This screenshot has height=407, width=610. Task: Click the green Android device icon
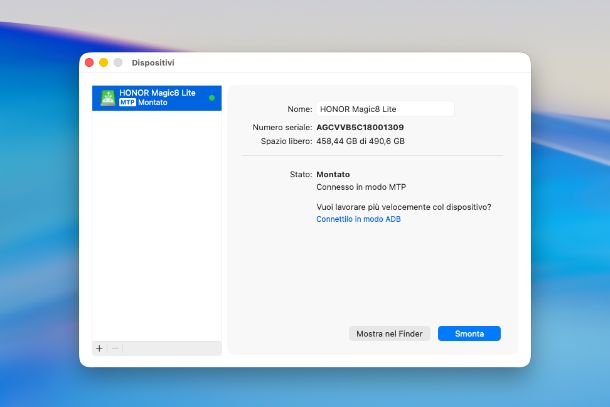click(x=108, y=98)
